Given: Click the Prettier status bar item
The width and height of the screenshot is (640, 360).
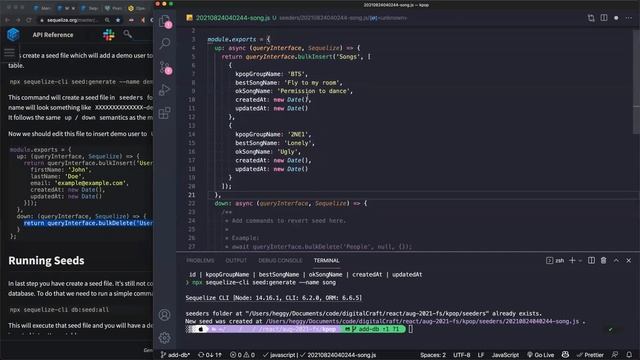Looking at the screenshot, I should tap(590, 355).
